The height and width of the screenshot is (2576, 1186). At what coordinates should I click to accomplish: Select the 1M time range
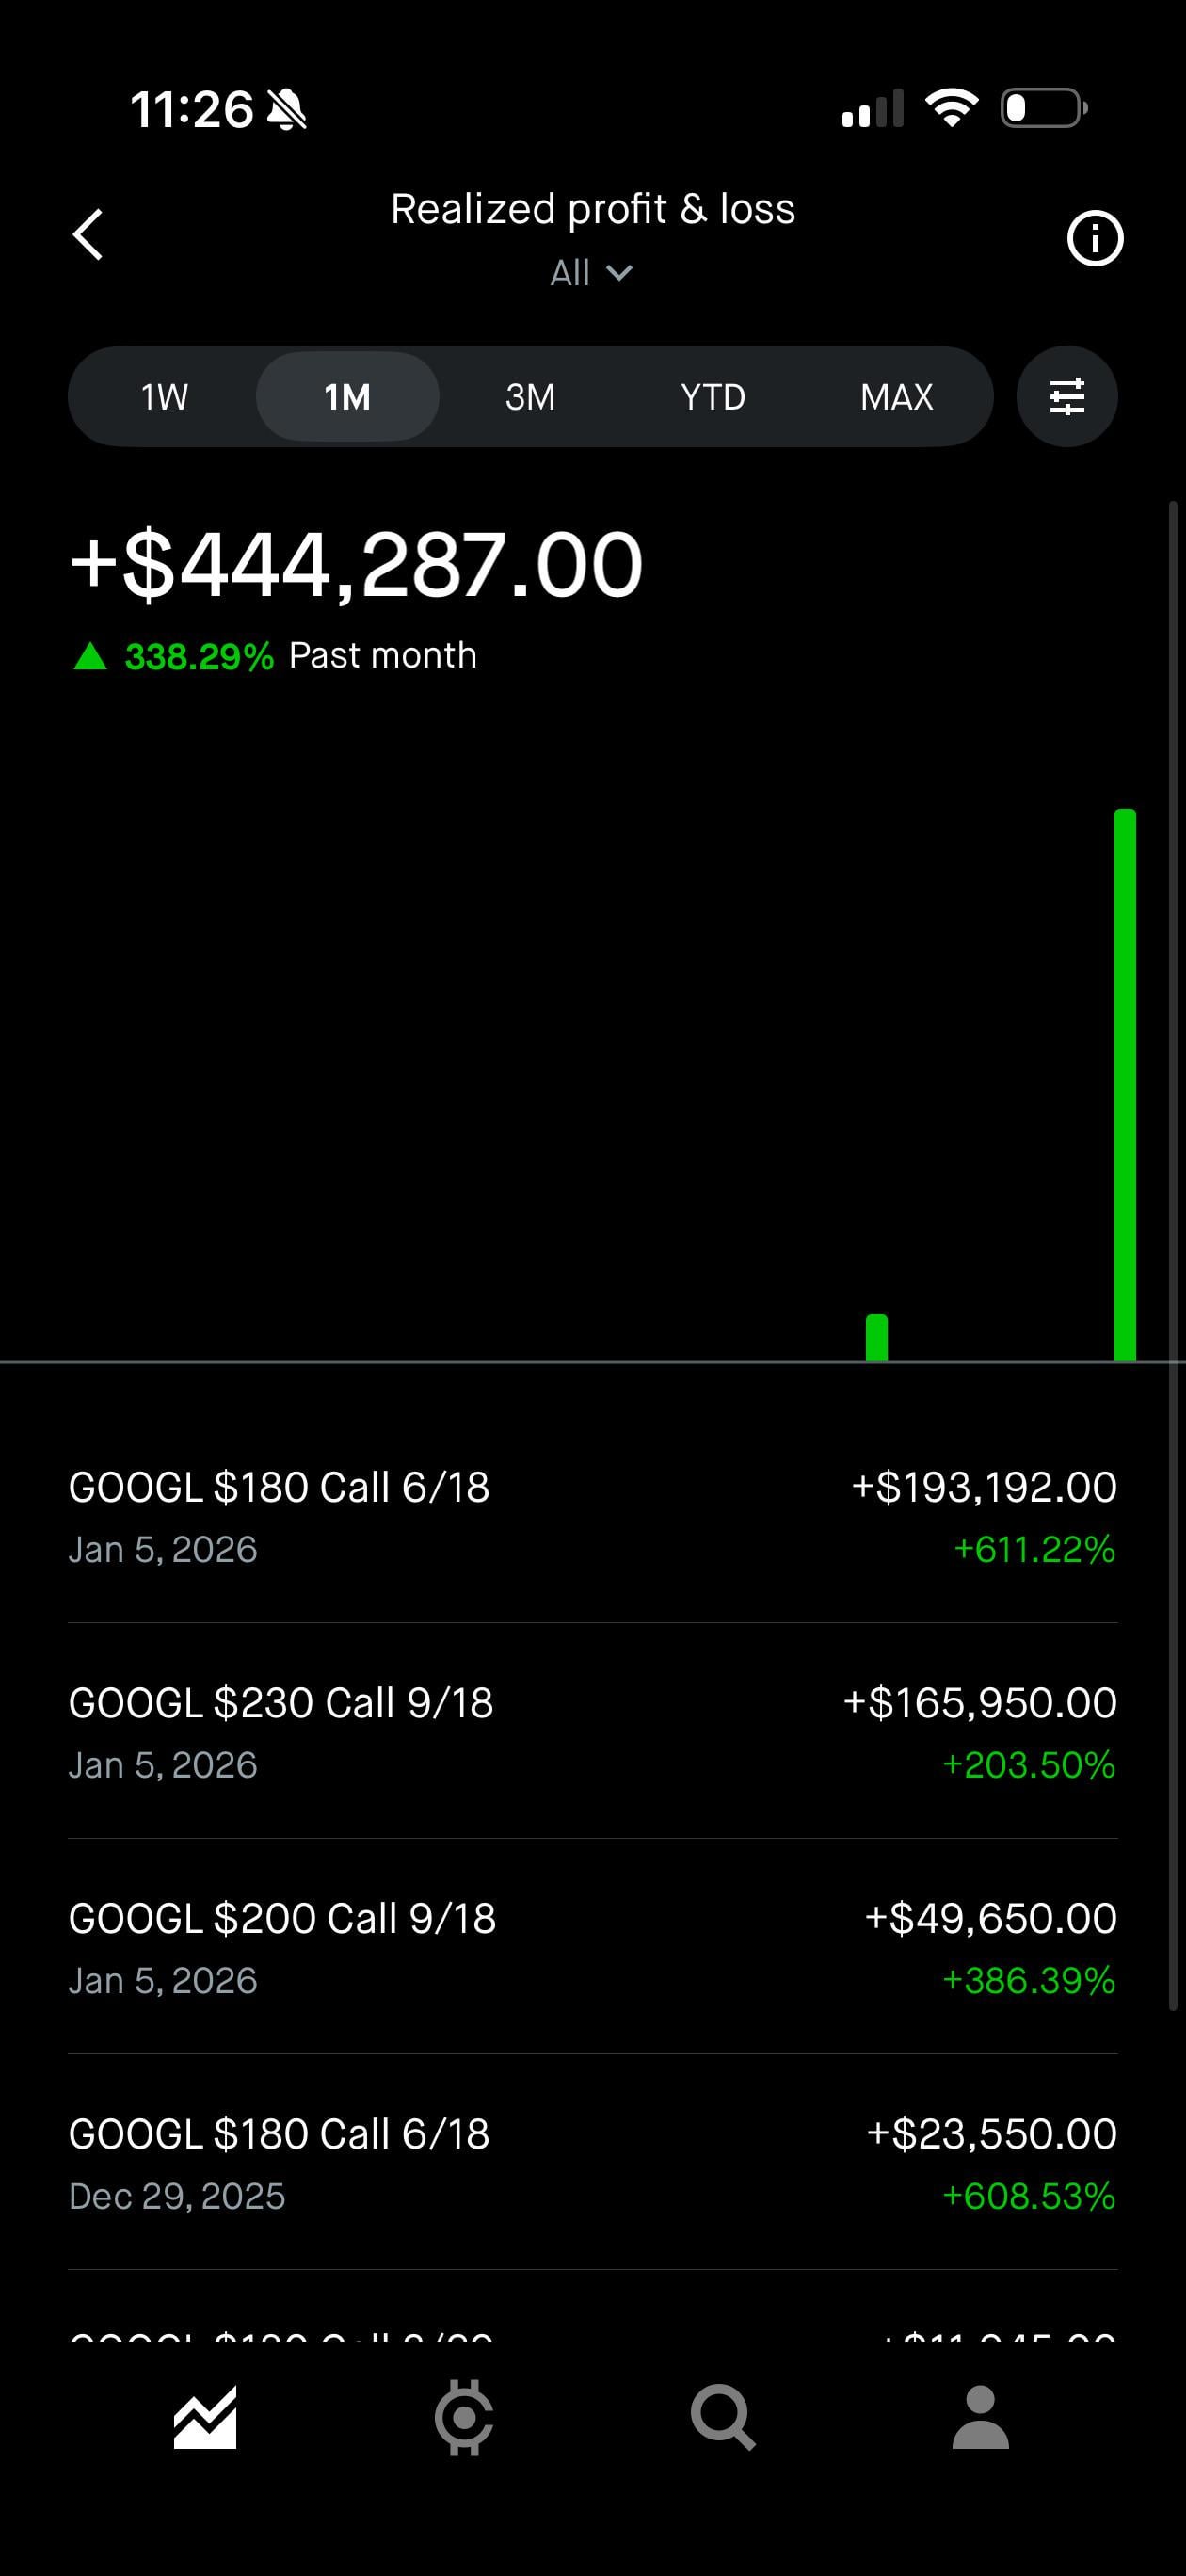(347, 397)
